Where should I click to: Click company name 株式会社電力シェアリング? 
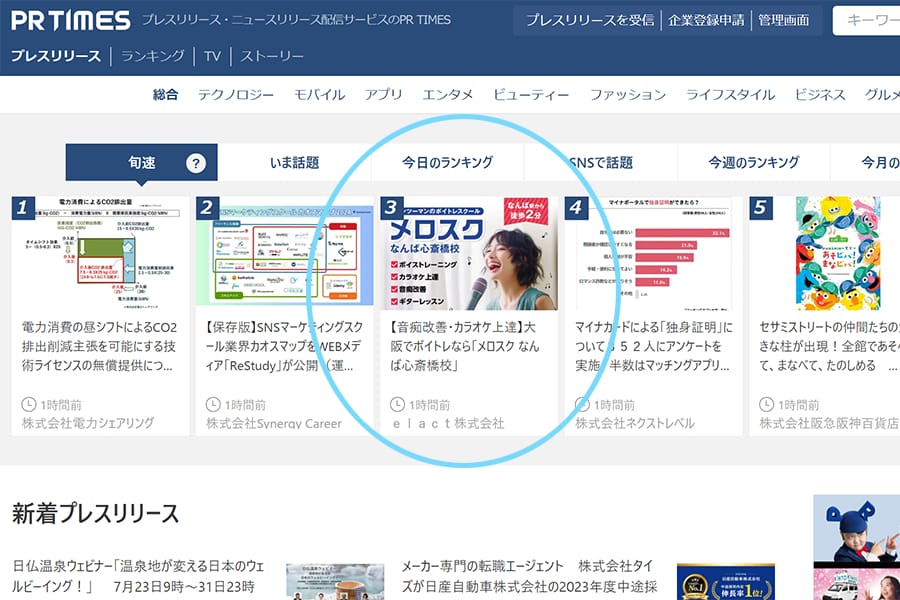[x=88, y=423]
